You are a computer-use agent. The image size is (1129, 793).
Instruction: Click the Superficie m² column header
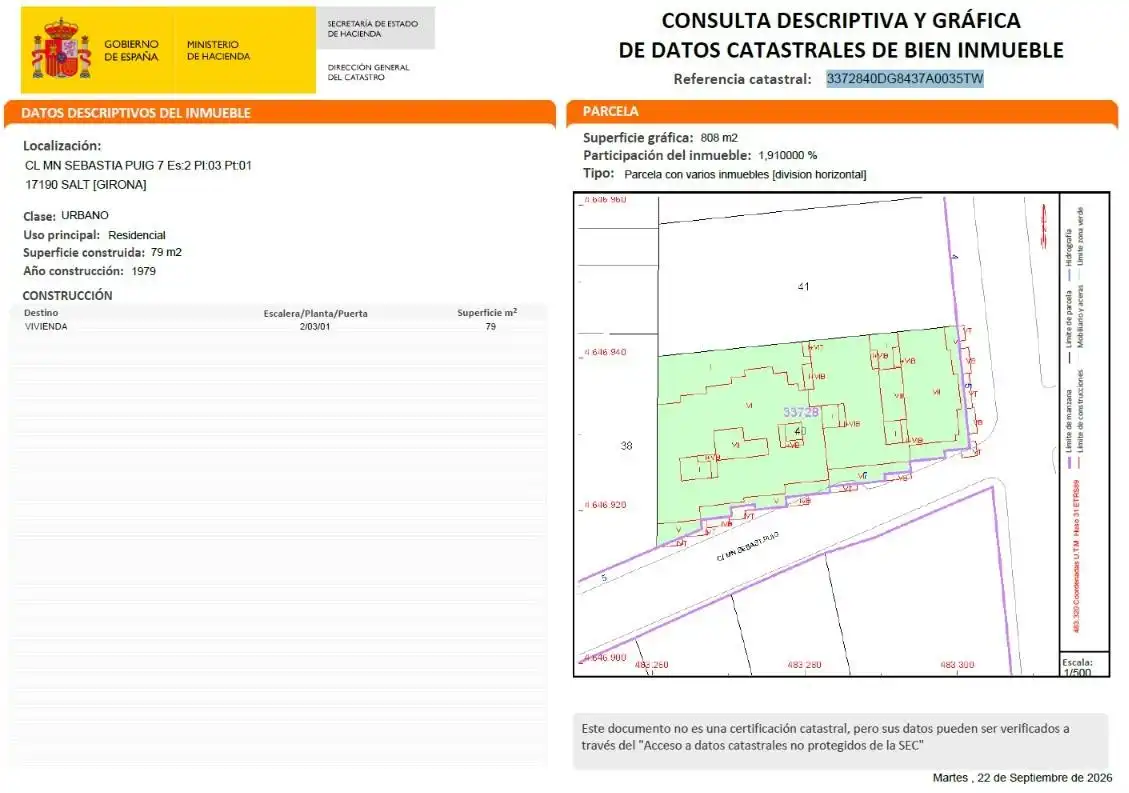coord(487,313)
